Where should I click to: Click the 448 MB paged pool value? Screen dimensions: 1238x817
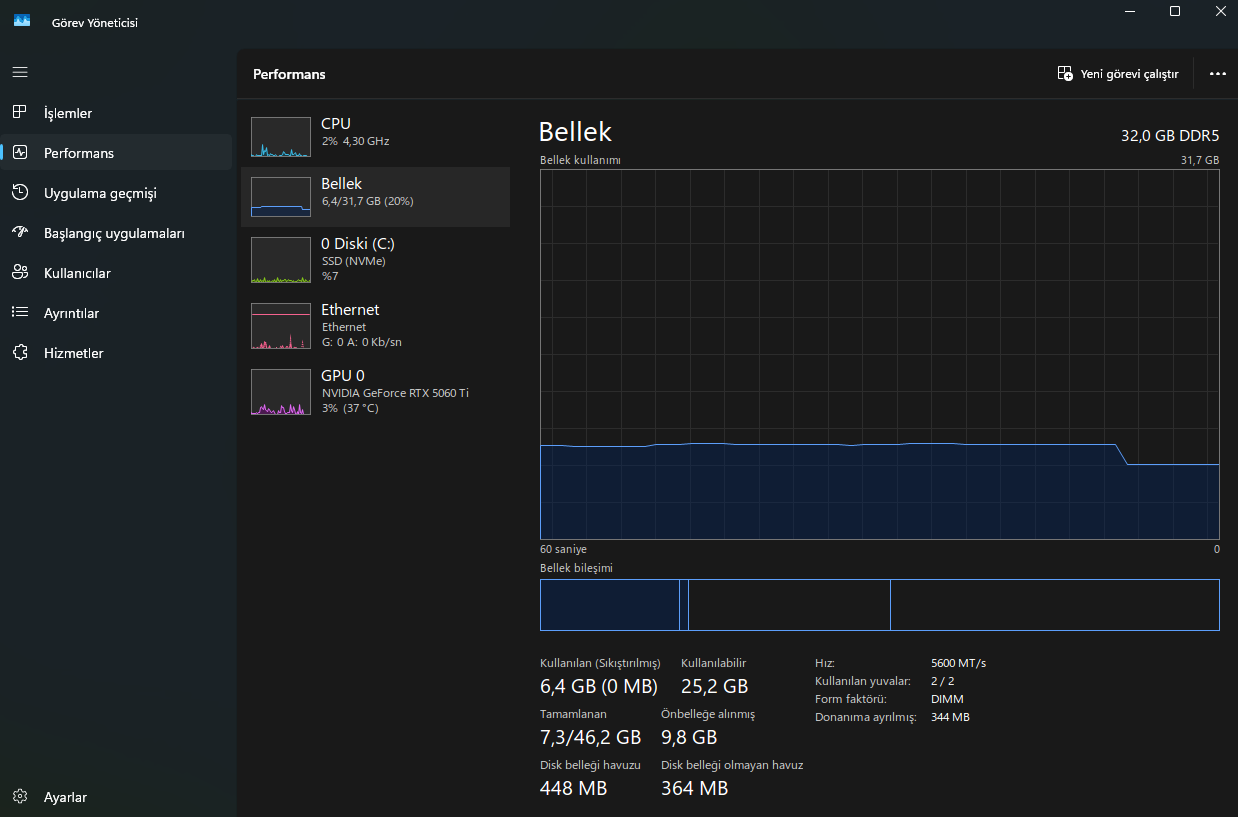(574, 788)
